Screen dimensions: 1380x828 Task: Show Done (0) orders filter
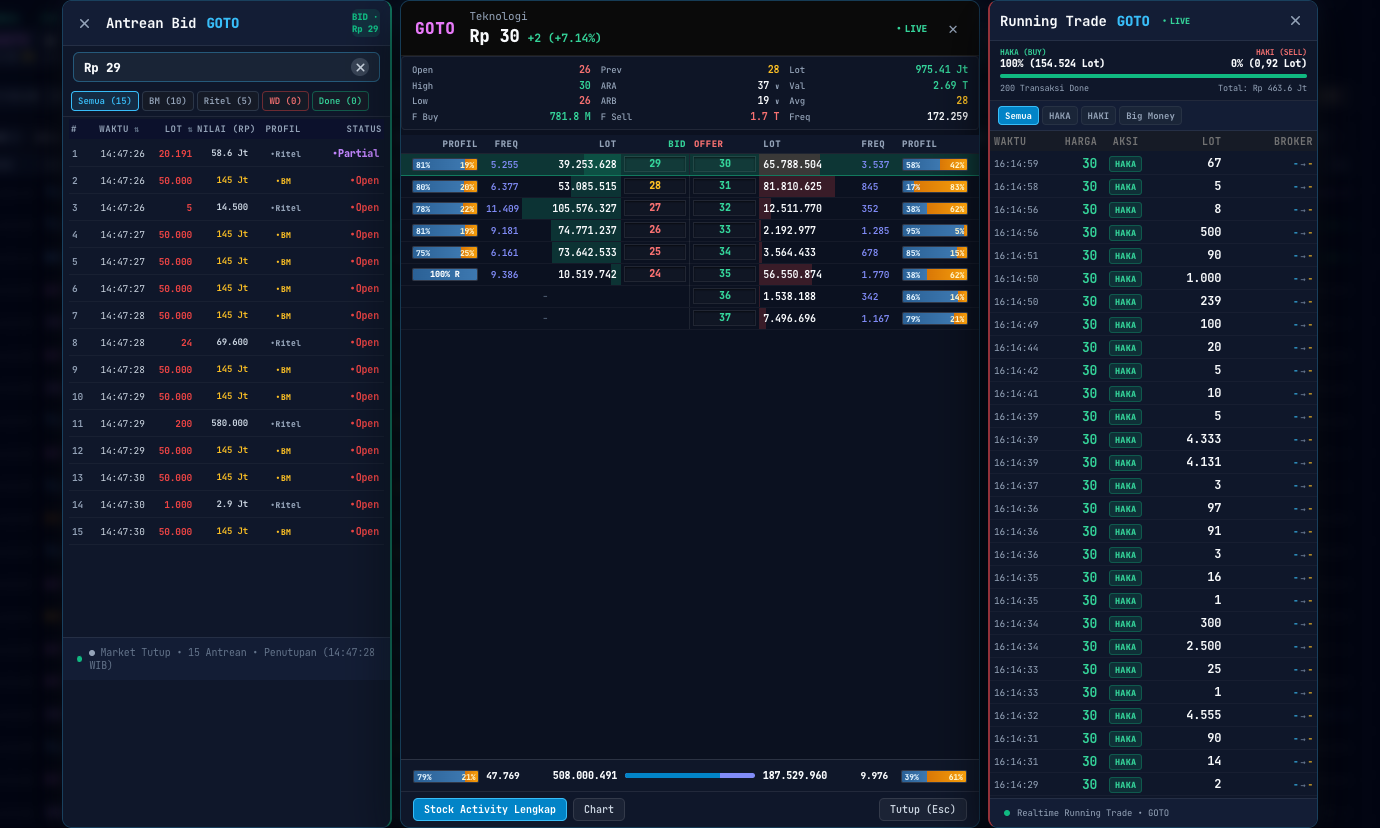pyautogui.click(x=340, y=101)
